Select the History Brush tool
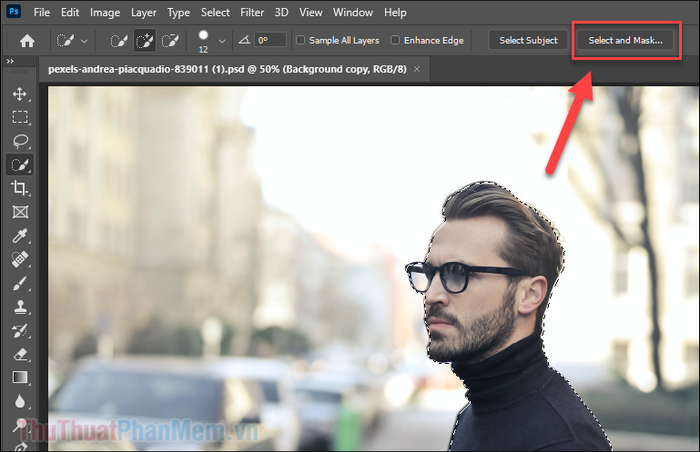This screenshot has height=452, width=700. [x=20, y=331]
